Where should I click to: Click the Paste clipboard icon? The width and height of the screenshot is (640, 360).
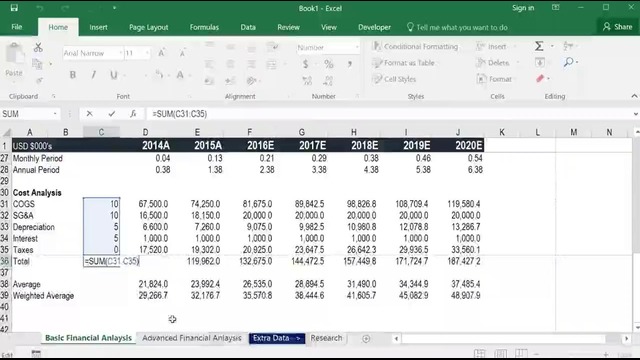tap(14, 54)
